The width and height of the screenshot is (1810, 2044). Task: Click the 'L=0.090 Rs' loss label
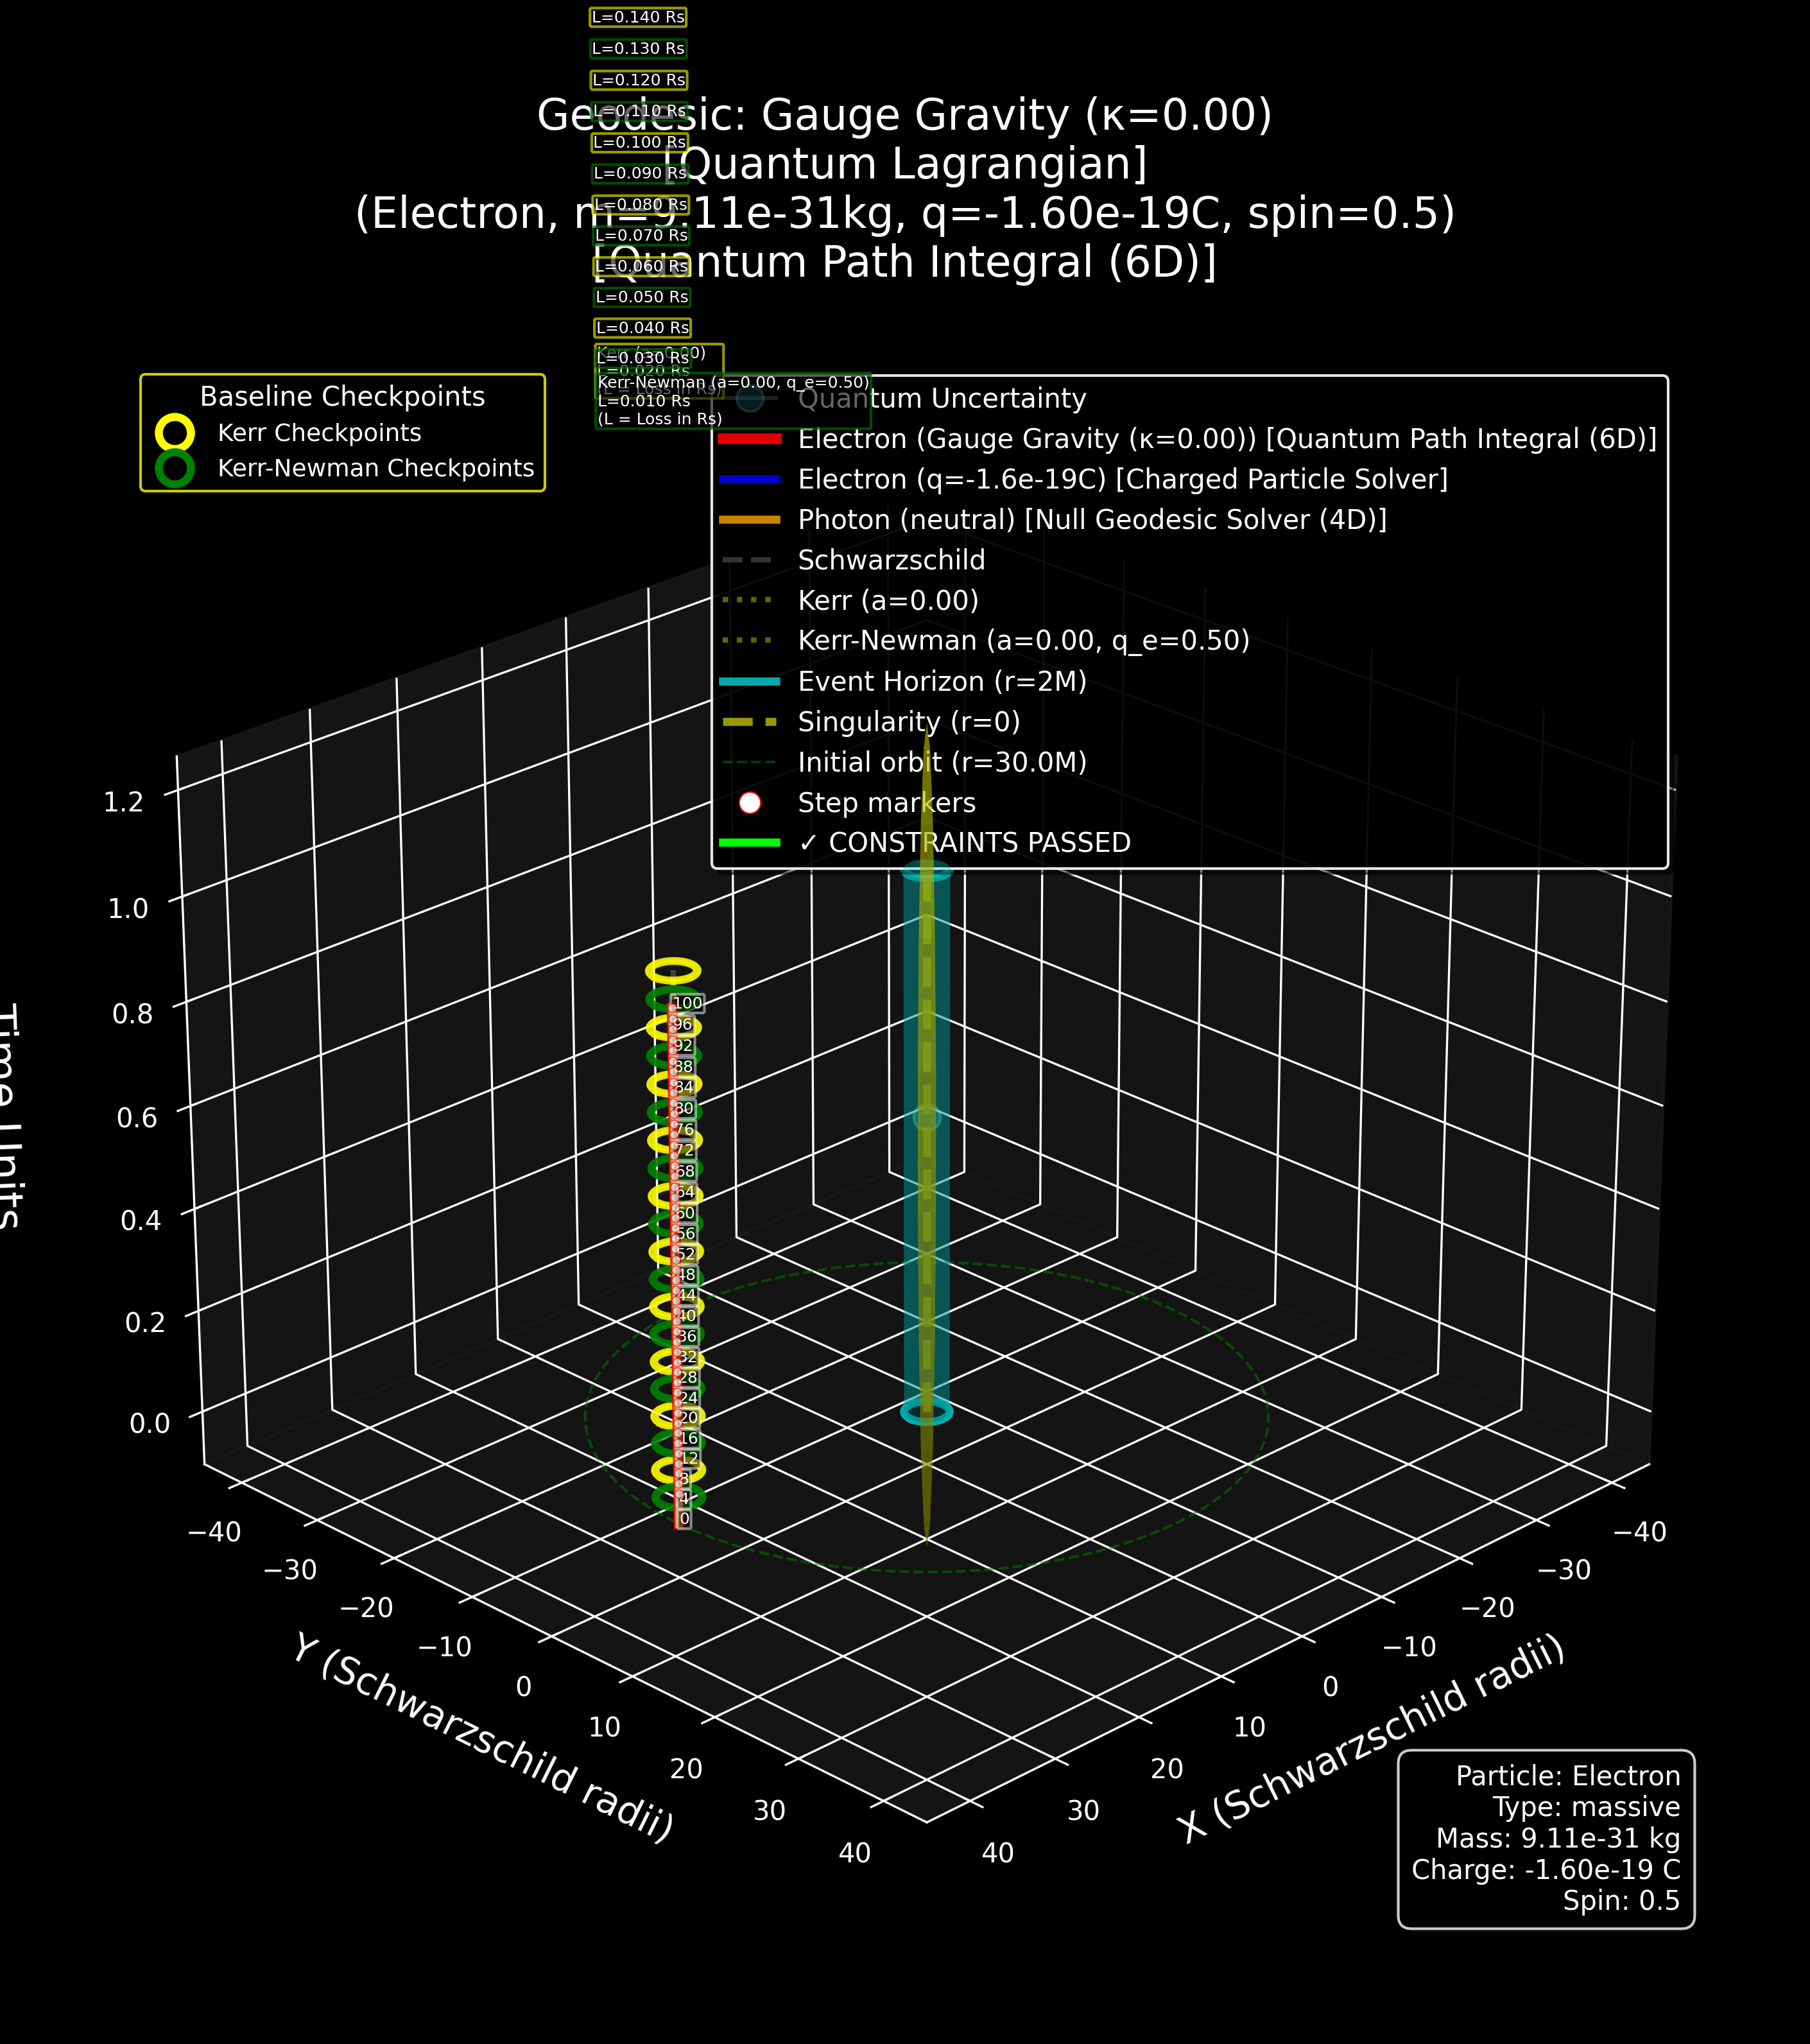tap(640, 173)
